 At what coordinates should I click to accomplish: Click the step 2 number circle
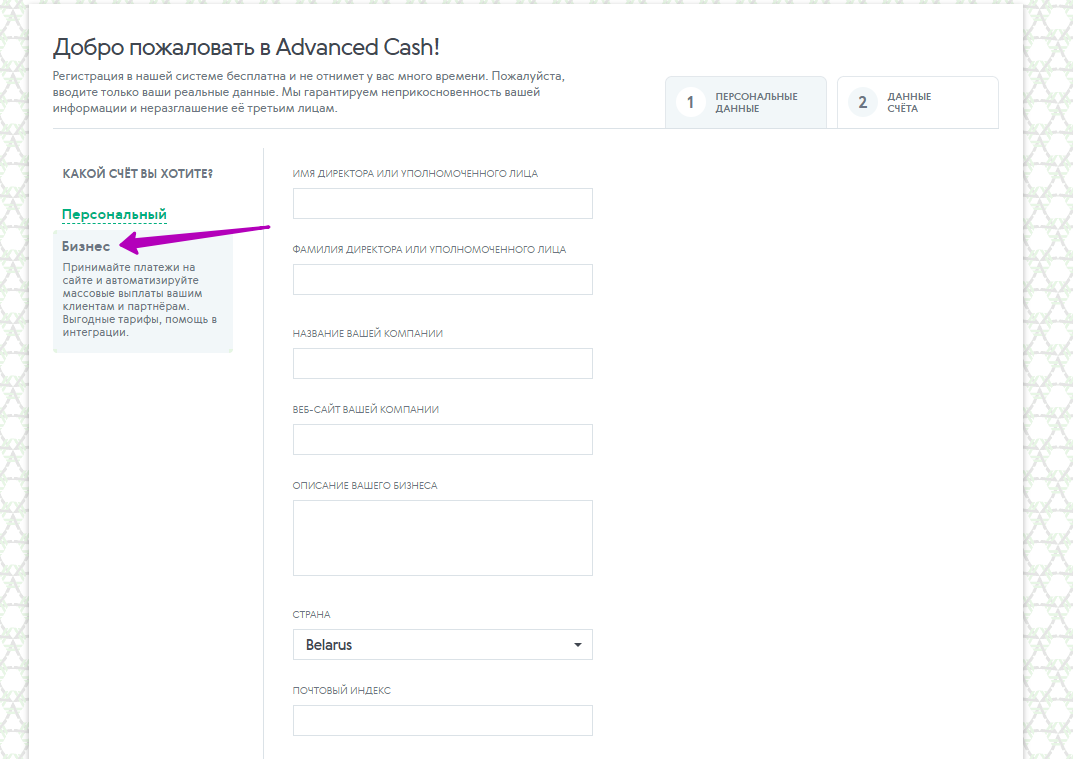click(x=862, y=103)
